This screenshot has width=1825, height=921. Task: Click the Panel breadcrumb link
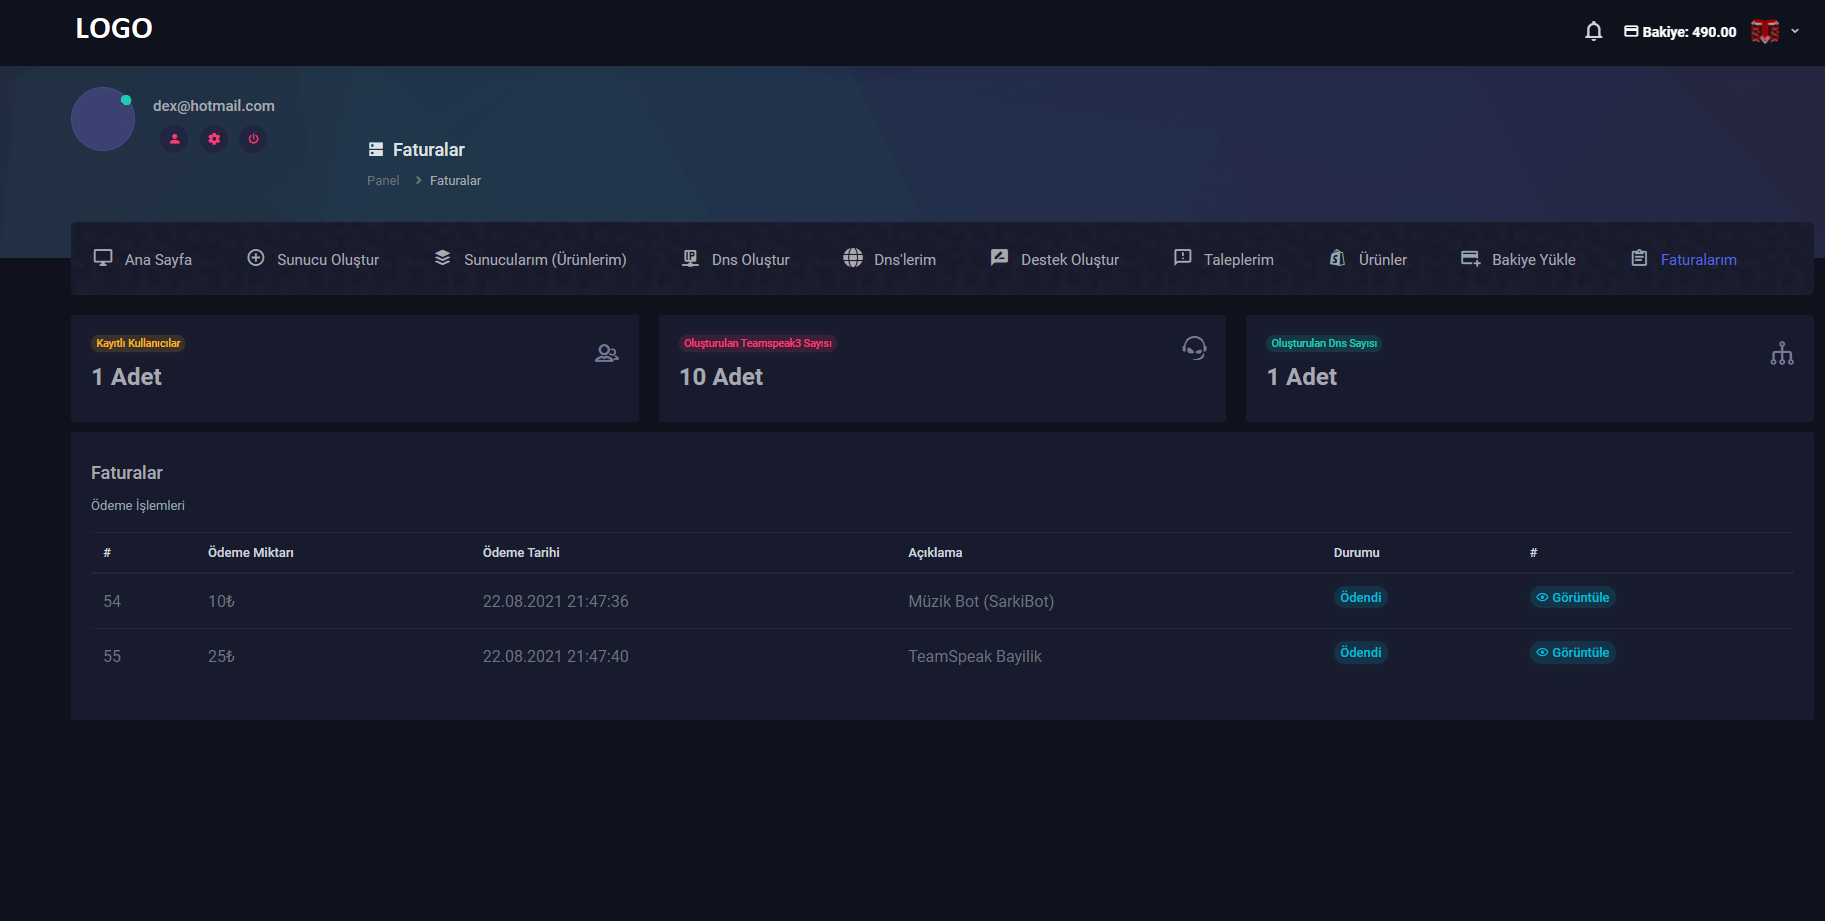(x=383, y=181)
